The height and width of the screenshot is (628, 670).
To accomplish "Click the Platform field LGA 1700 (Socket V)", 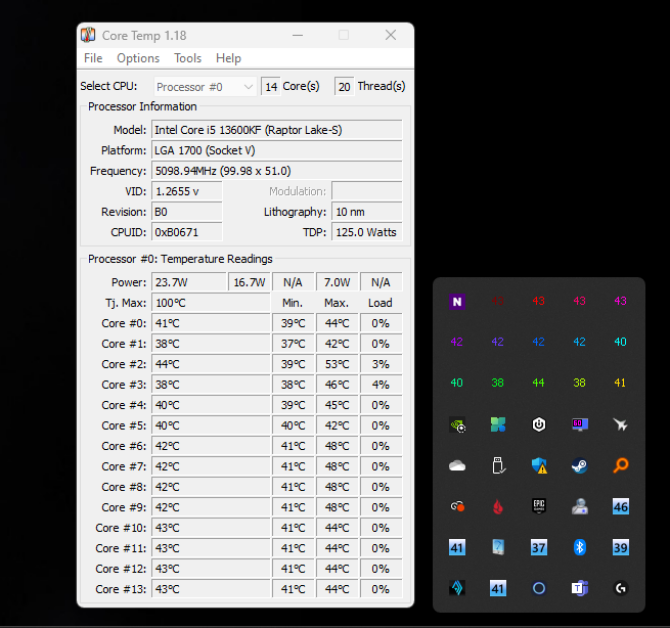I will pos(276,150).
